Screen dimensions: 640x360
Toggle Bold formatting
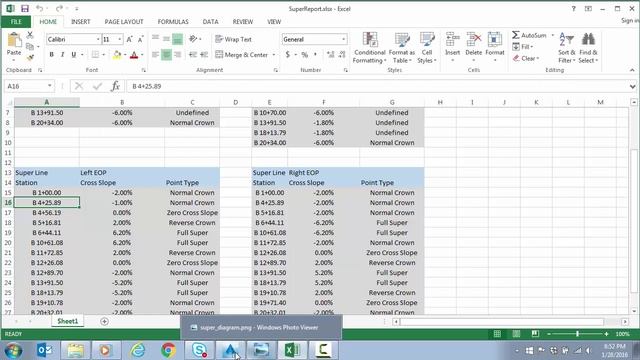(51, 54)
